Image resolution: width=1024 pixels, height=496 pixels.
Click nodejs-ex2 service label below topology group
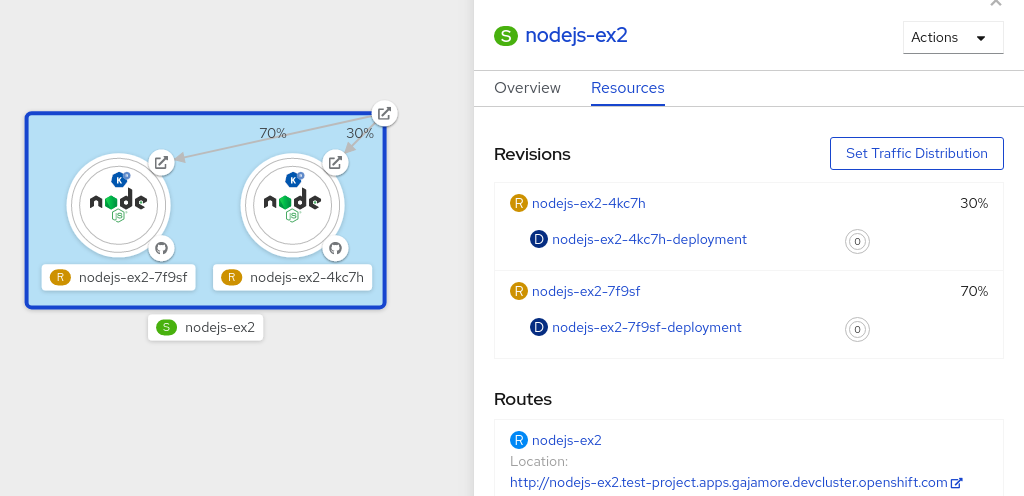click(206, 327)
